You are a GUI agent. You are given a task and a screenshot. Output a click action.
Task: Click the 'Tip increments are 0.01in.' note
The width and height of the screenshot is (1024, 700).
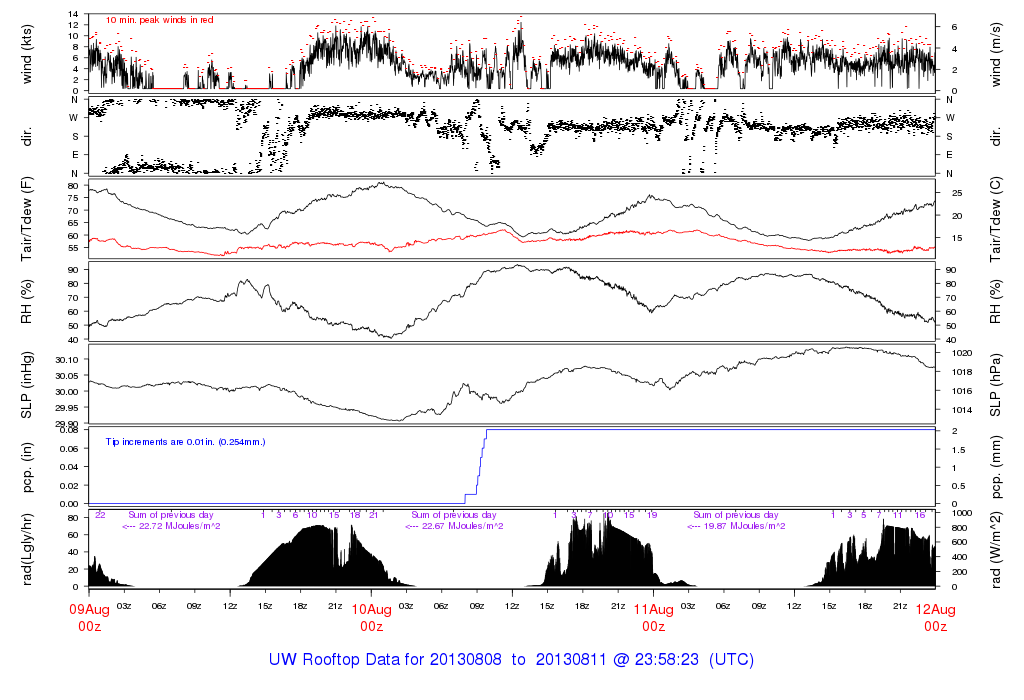[185, 441]
